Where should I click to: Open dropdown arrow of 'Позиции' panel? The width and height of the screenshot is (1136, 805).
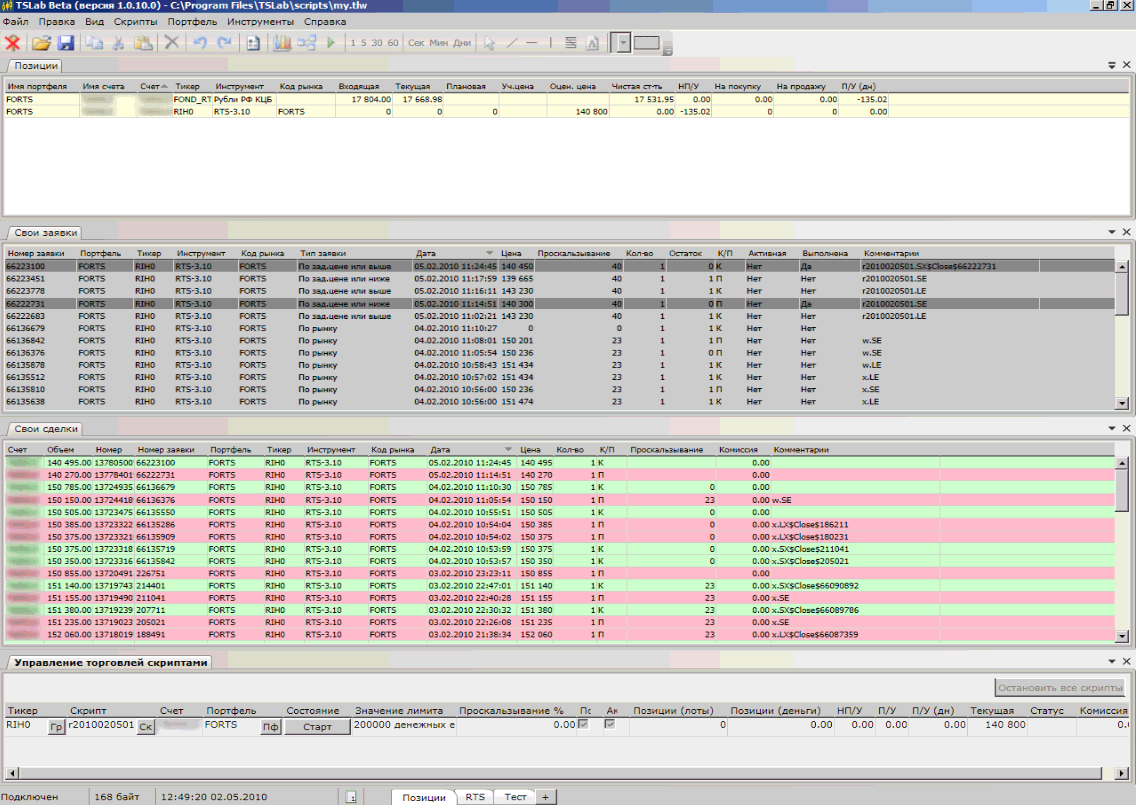tap(1112, 65)
